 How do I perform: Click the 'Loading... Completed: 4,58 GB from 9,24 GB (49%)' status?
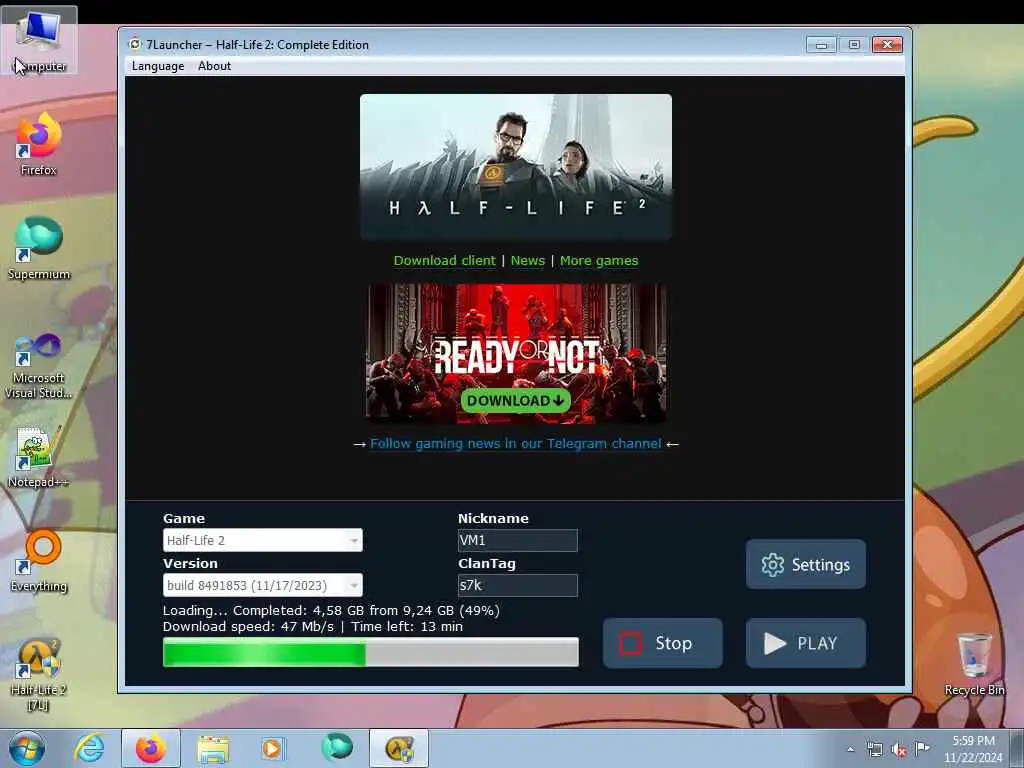point(331,611)
